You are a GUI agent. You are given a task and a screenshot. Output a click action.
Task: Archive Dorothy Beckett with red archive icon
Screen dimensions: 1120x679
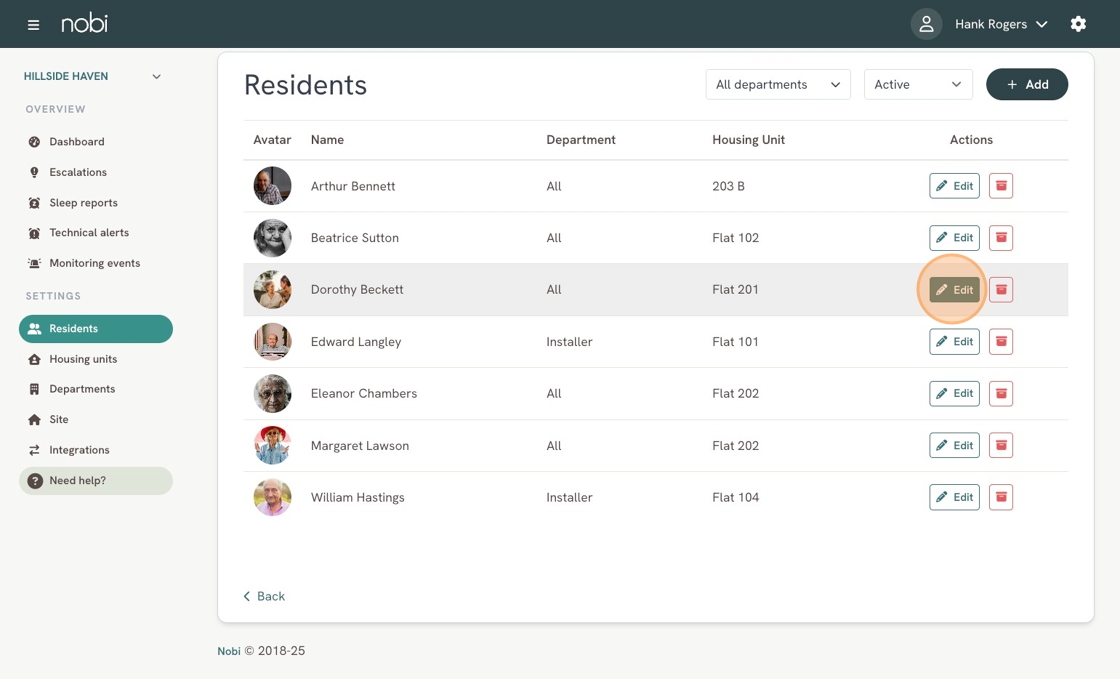coord(1001,290)
